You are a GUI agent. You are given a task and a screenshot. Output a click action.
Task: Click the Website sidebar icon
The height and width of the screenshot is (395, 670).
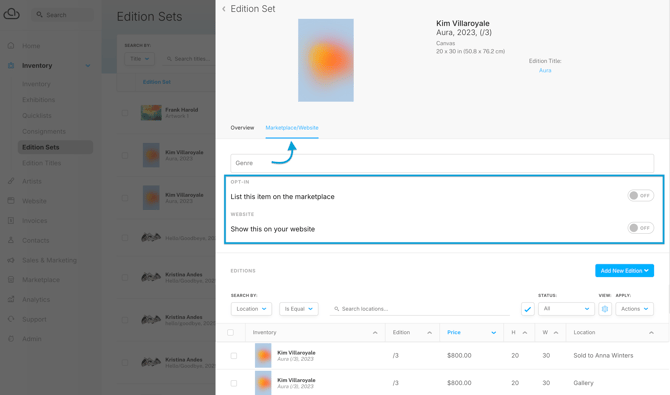point(11,201)
